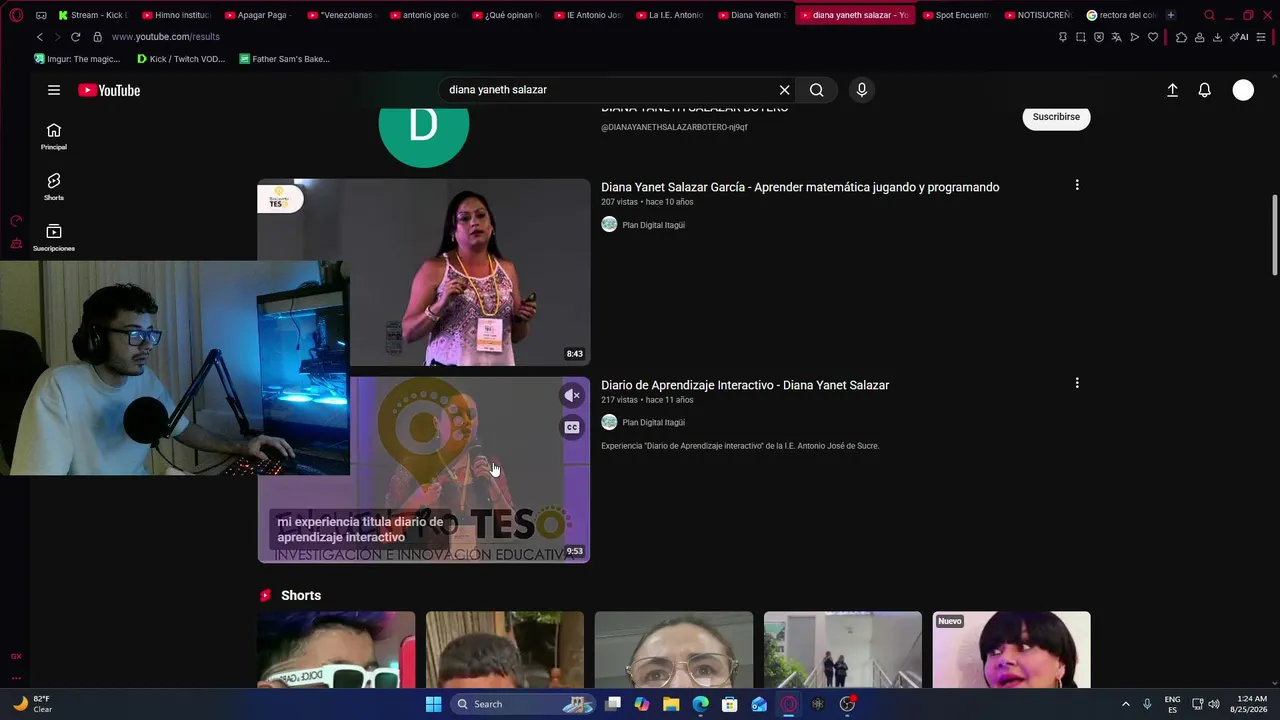
Task: Open the browser tab search magnifier
Action: click(1209, 15)
